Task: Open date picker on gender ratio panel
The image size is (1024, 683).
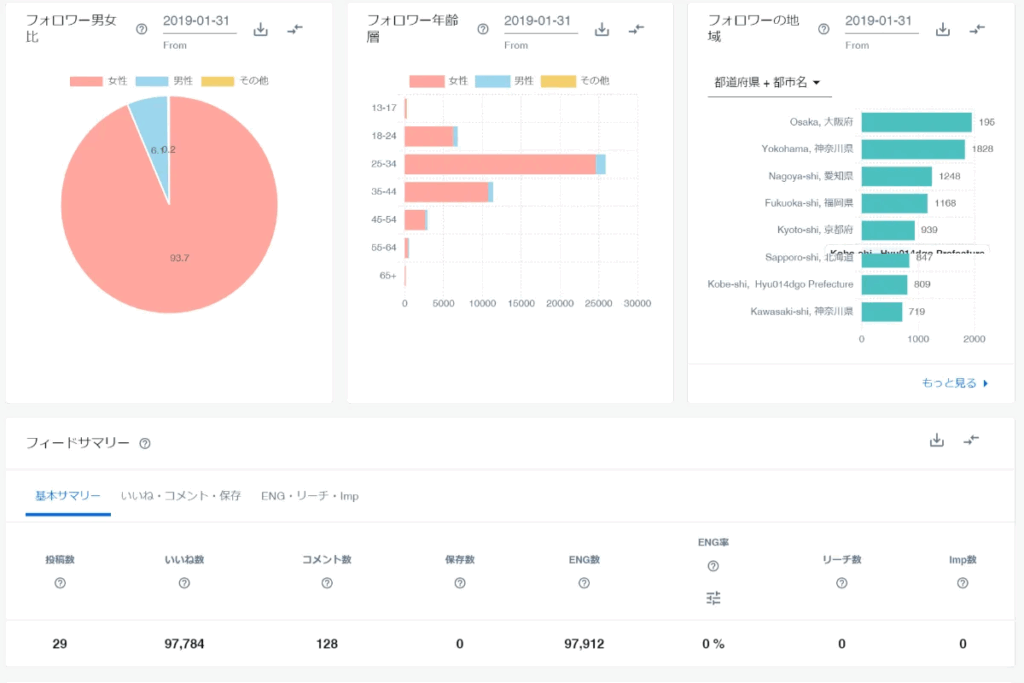Action: point(199,21)
